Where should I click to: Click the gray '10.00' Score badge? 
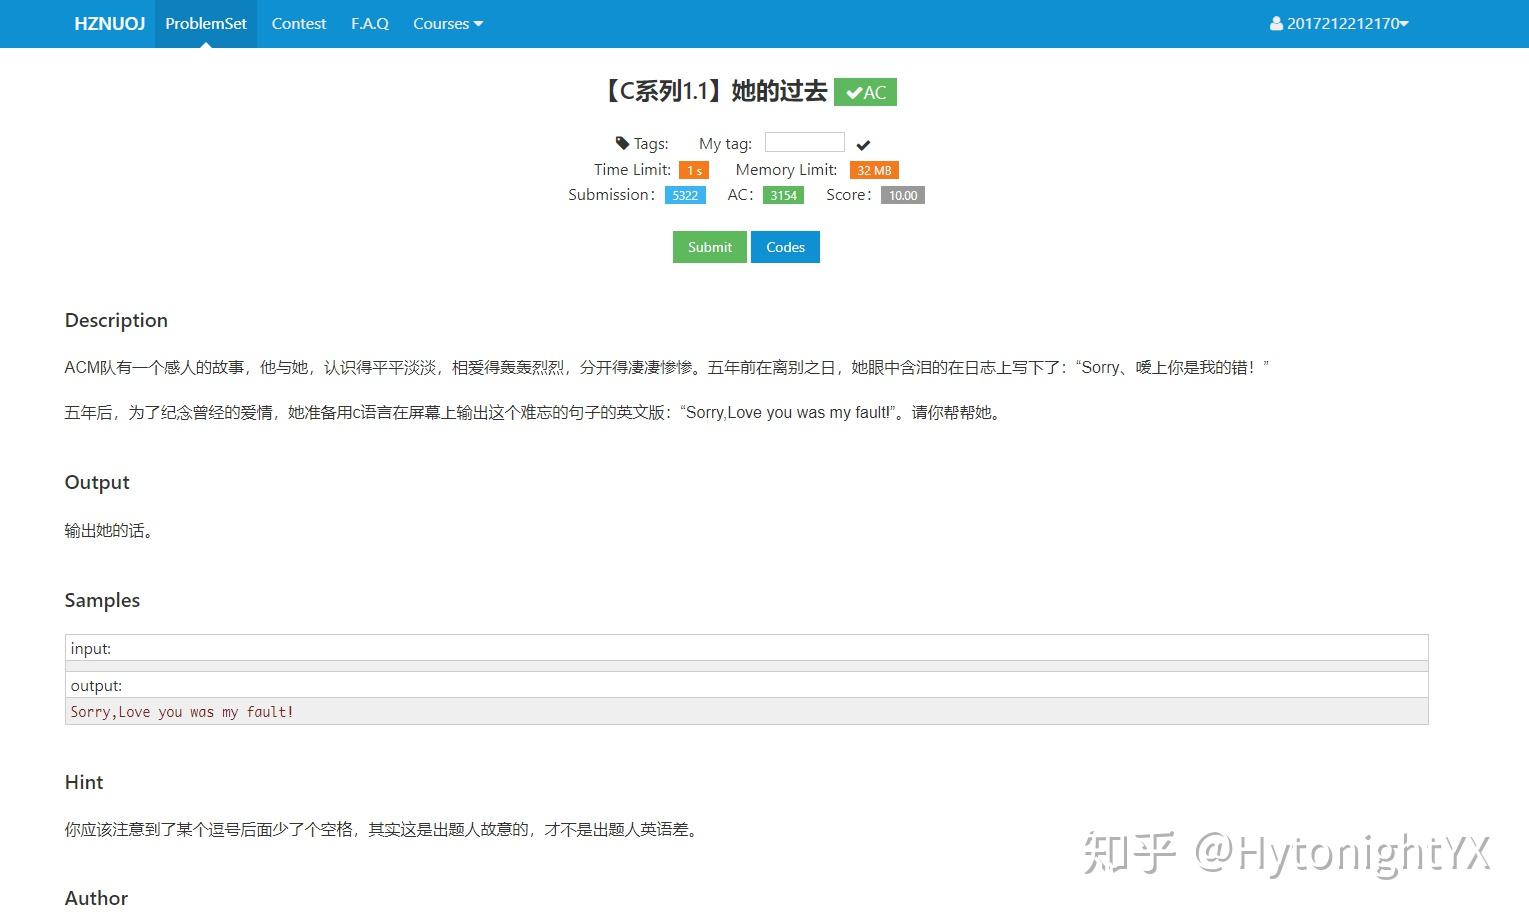pos(902,195)
